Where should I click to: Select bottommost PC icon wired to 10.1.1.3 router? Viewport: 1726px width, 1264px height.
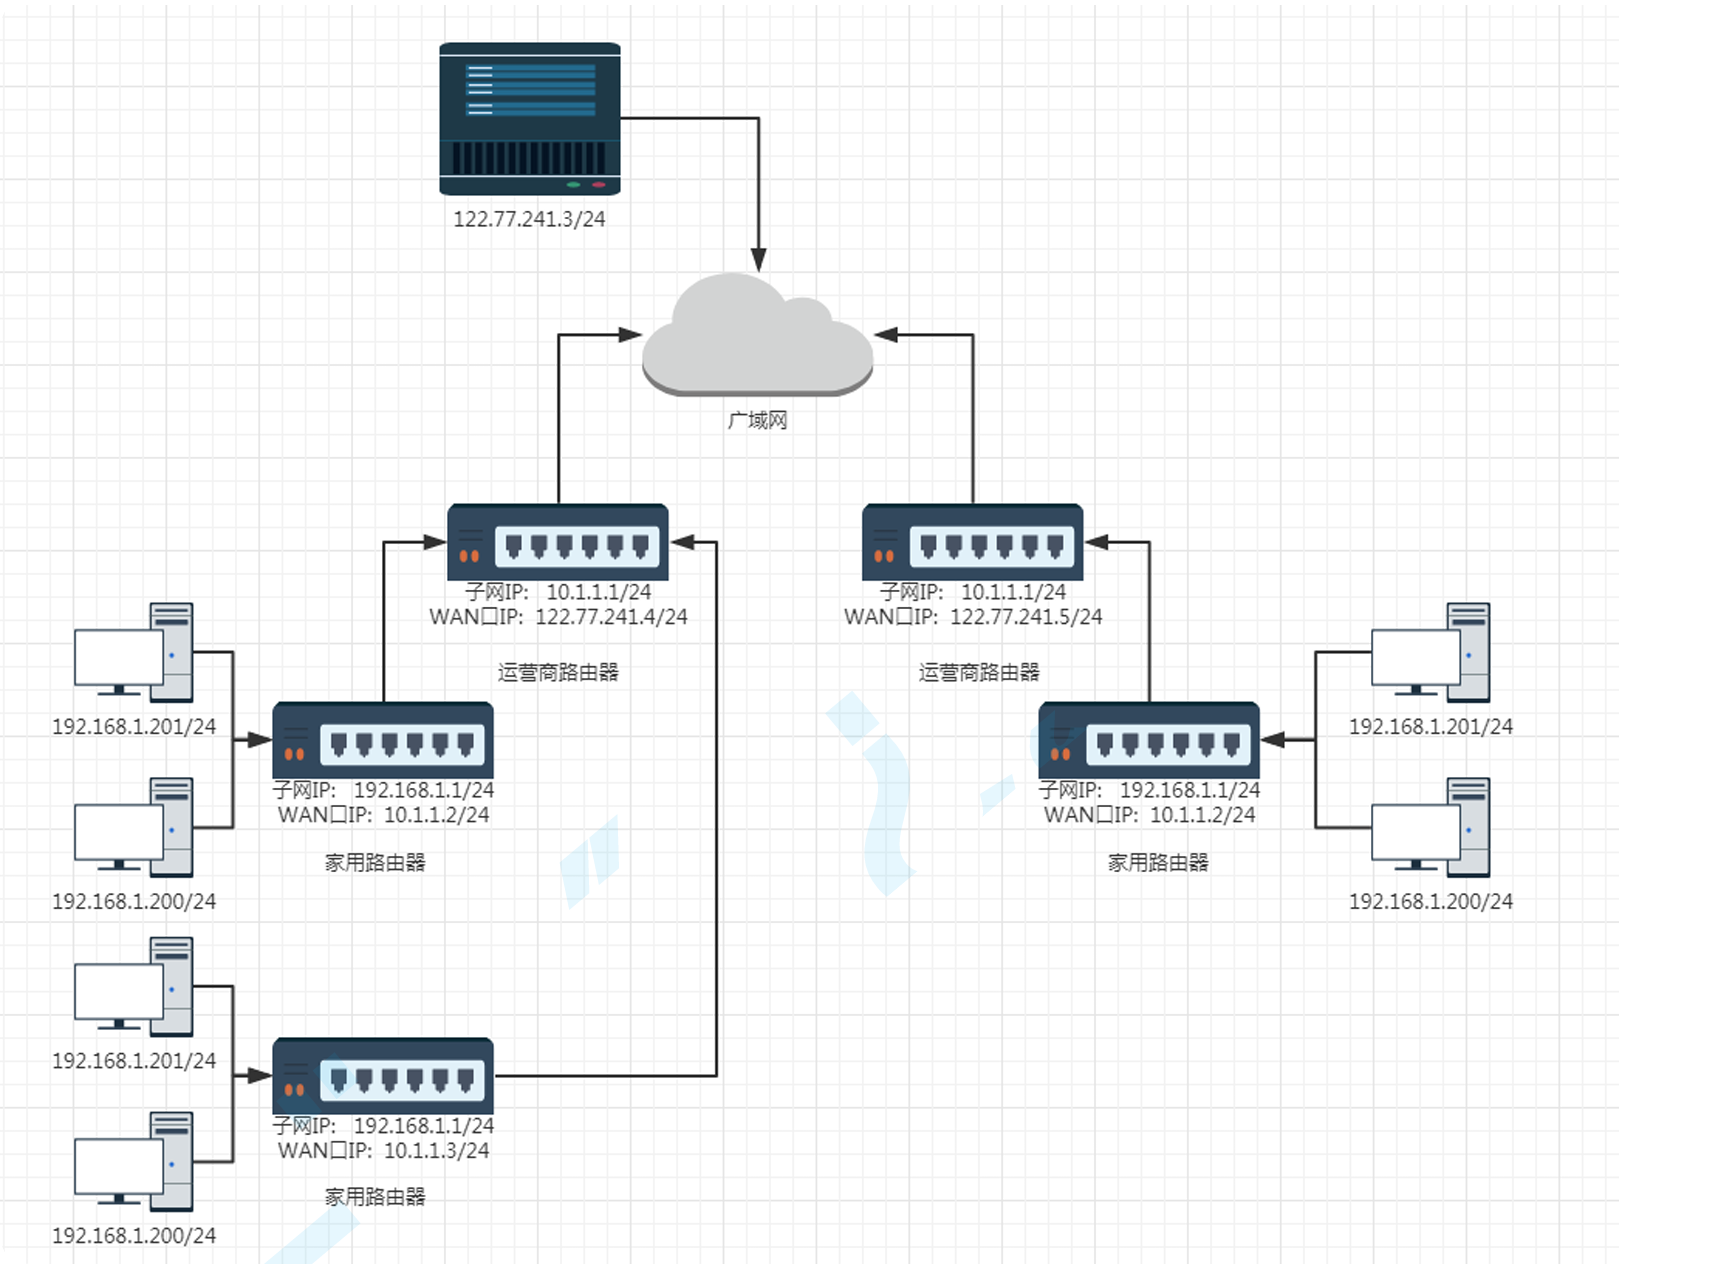[x=134, y=1162]
